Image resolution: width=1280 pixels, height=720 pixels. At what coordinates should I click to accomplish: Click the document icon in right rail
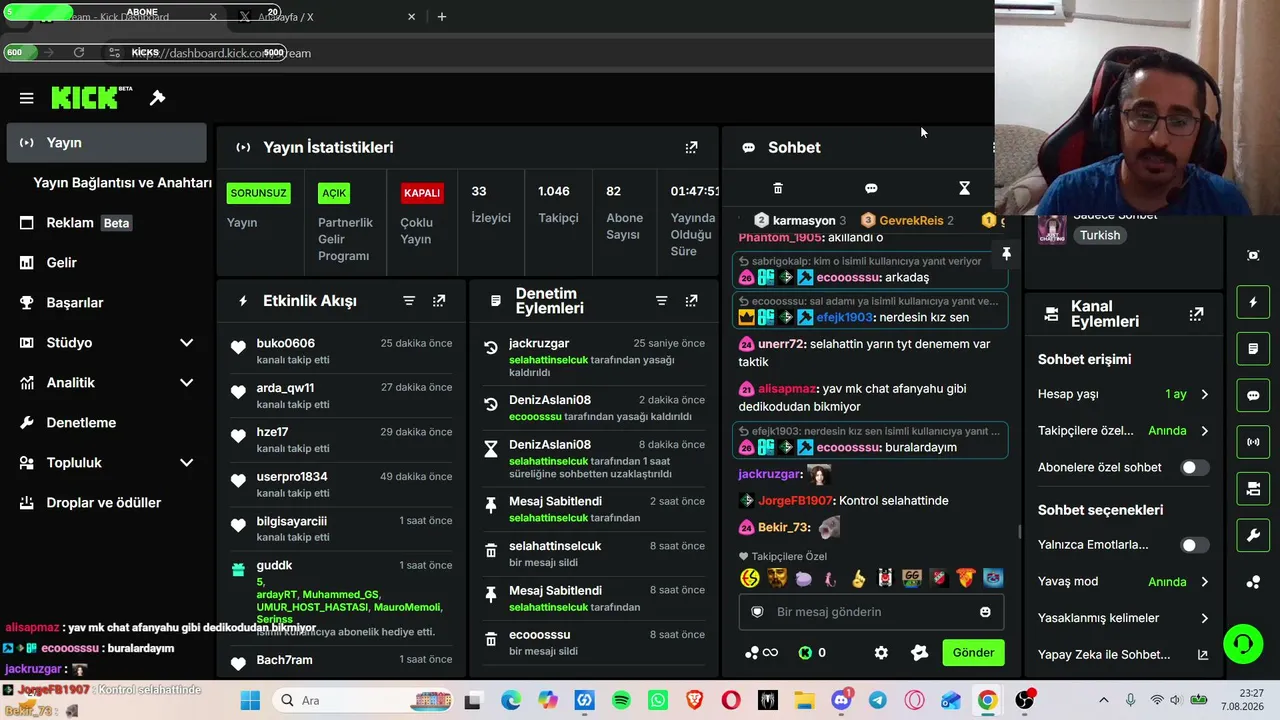[1253, 349]
